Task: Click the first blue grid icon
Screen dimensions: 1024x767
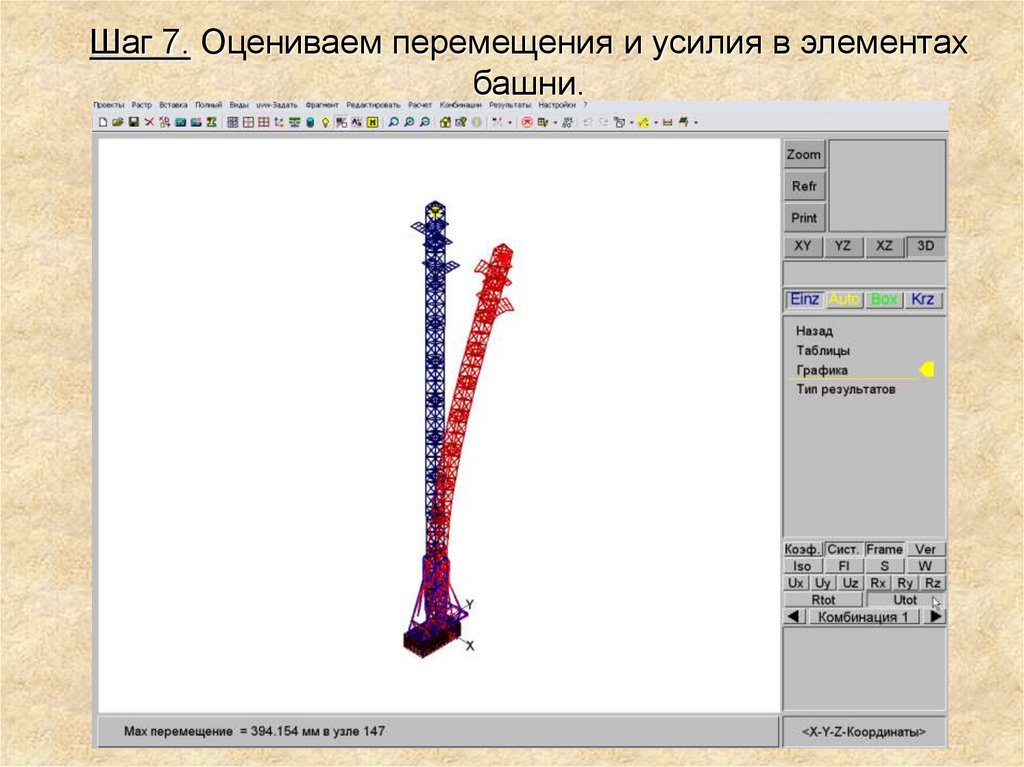Action: 232,122
